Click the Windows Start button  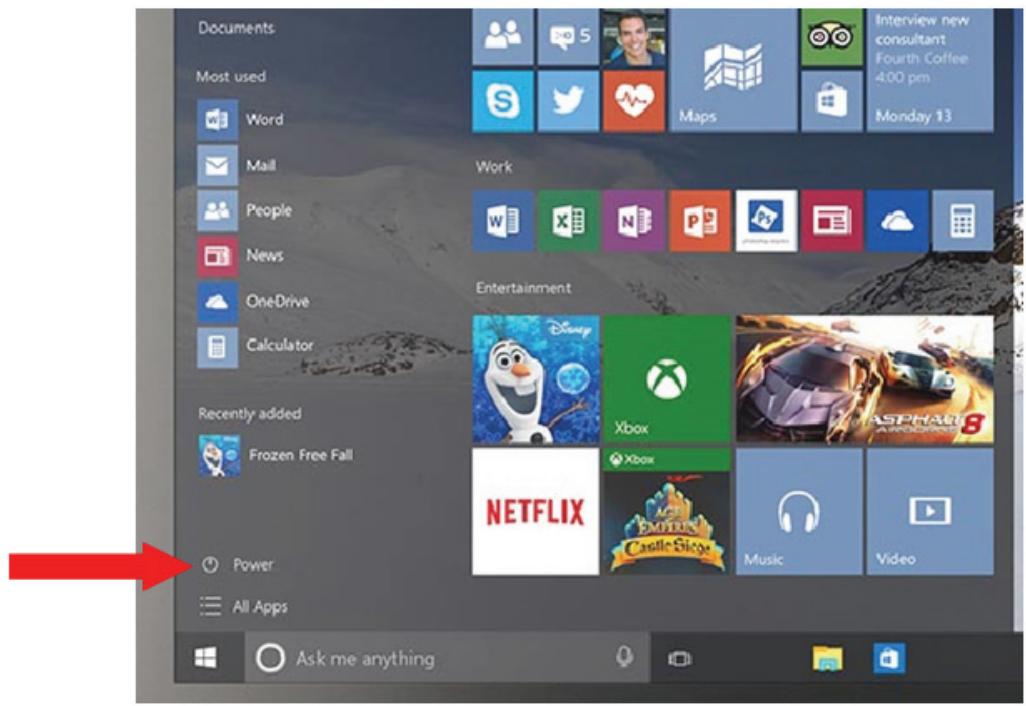coord(206,658)
